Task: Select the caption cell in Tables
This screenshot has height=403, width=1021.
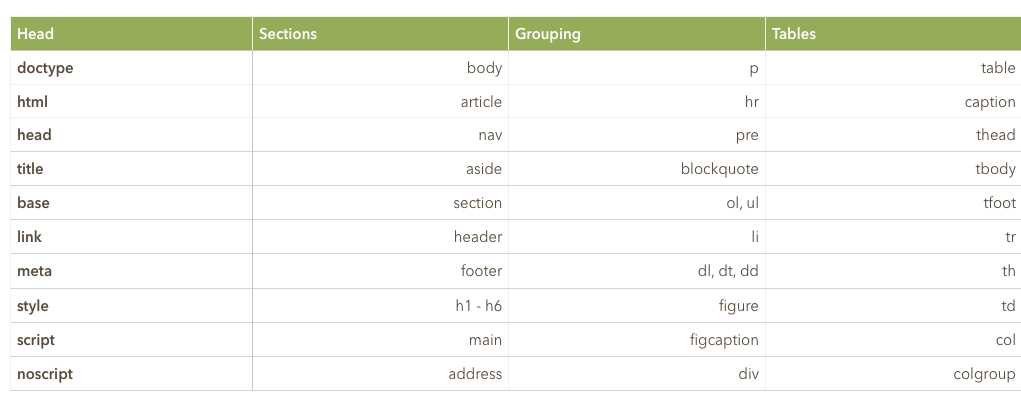Action: [x=893, y=102]
